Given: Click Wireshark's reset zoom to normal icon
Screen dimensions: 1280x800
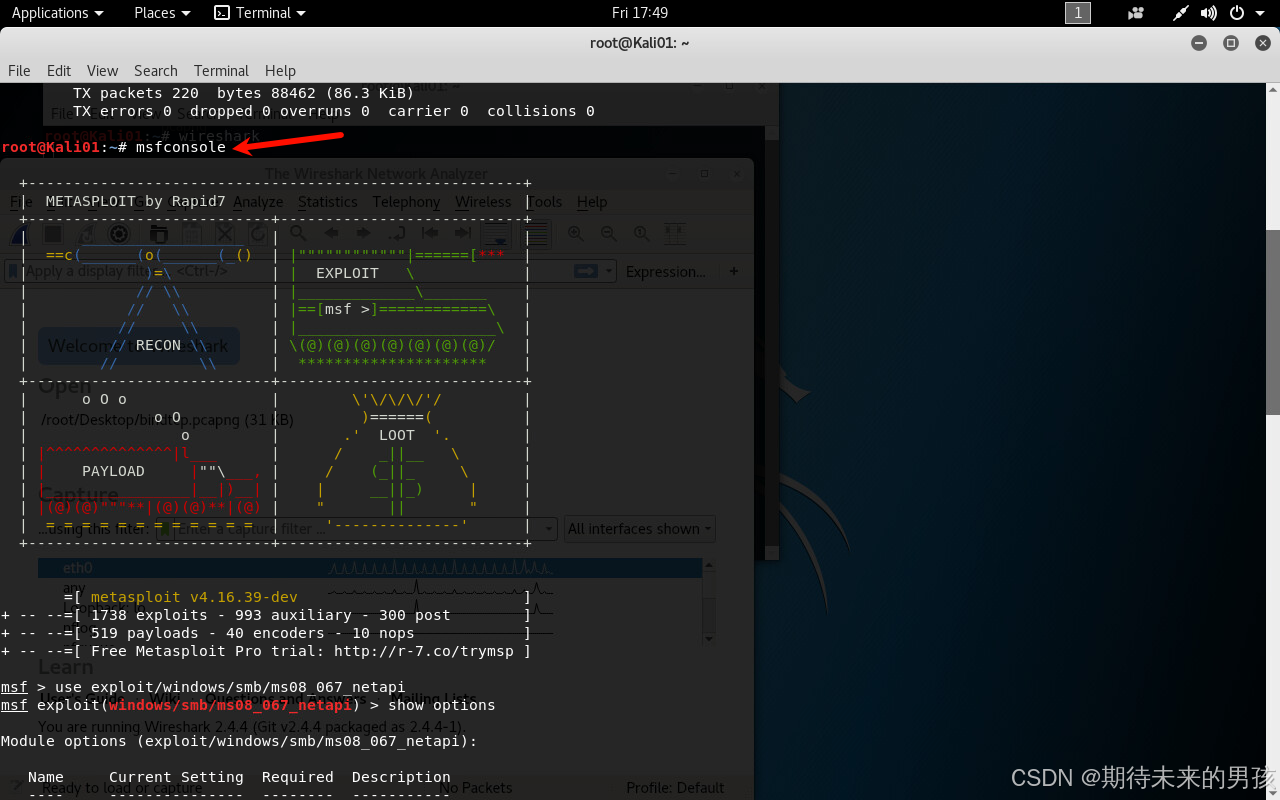Looking at the screenshot, I should (x=641, y=234).
